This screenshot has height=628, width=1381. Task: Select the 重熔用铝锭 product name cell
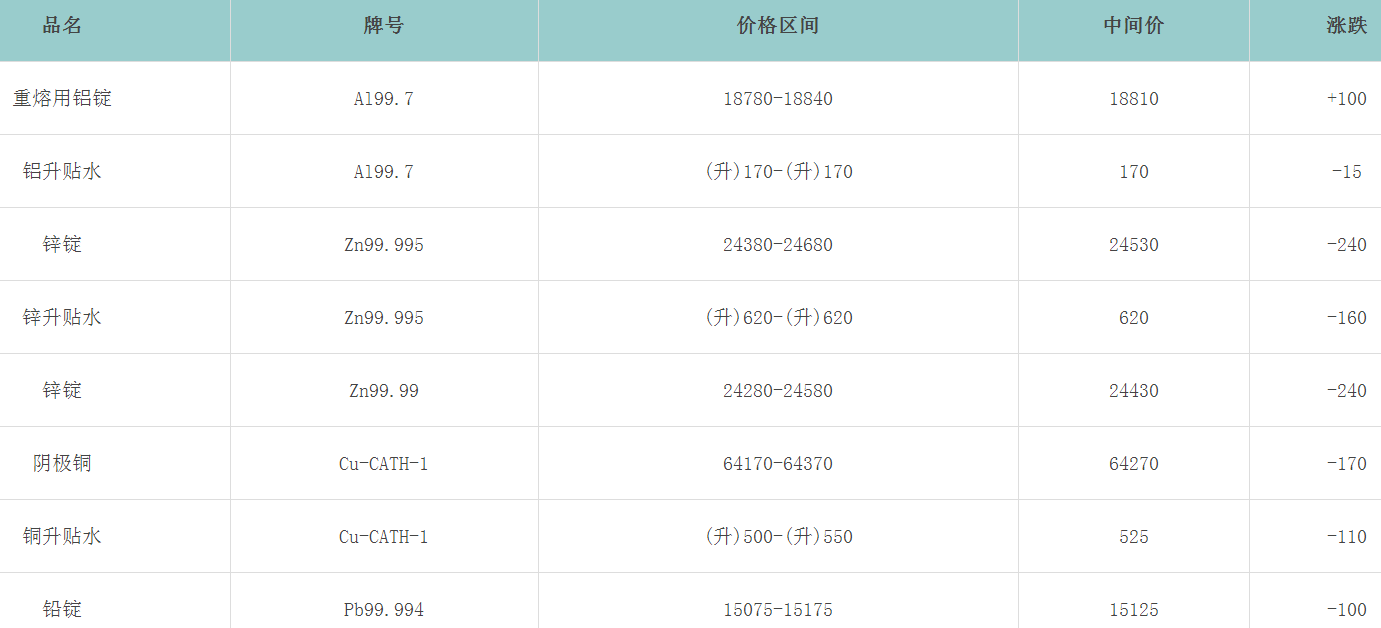point(62,98)
